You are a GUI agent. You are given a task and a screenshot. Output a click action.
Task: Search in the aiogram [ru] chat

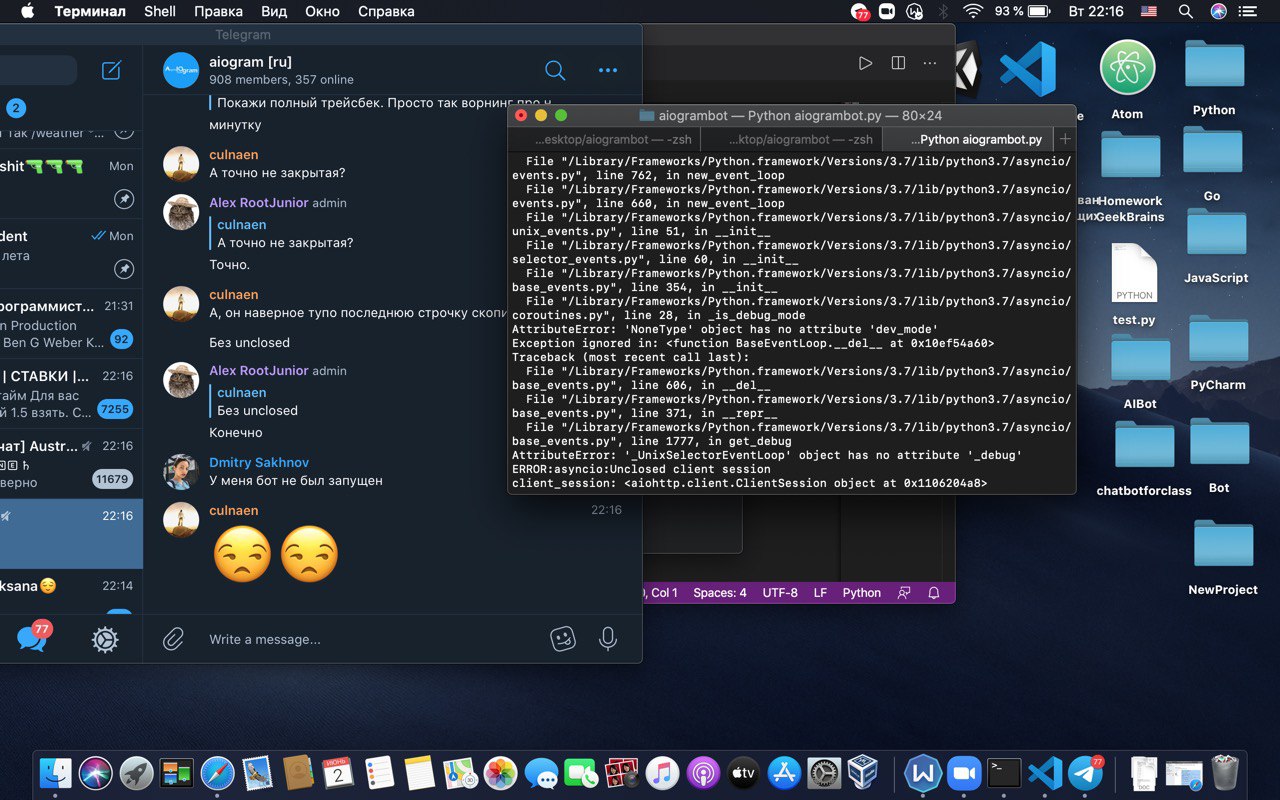click(555, 70)
